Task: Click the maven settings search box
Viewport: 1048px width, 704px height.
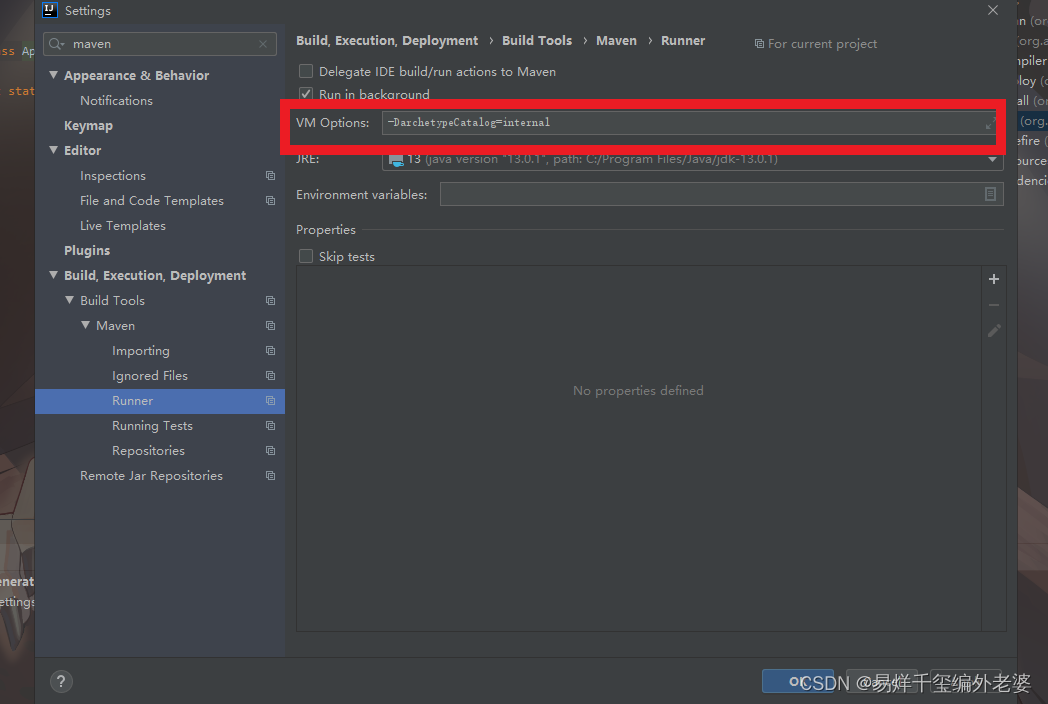Action: 160,44
